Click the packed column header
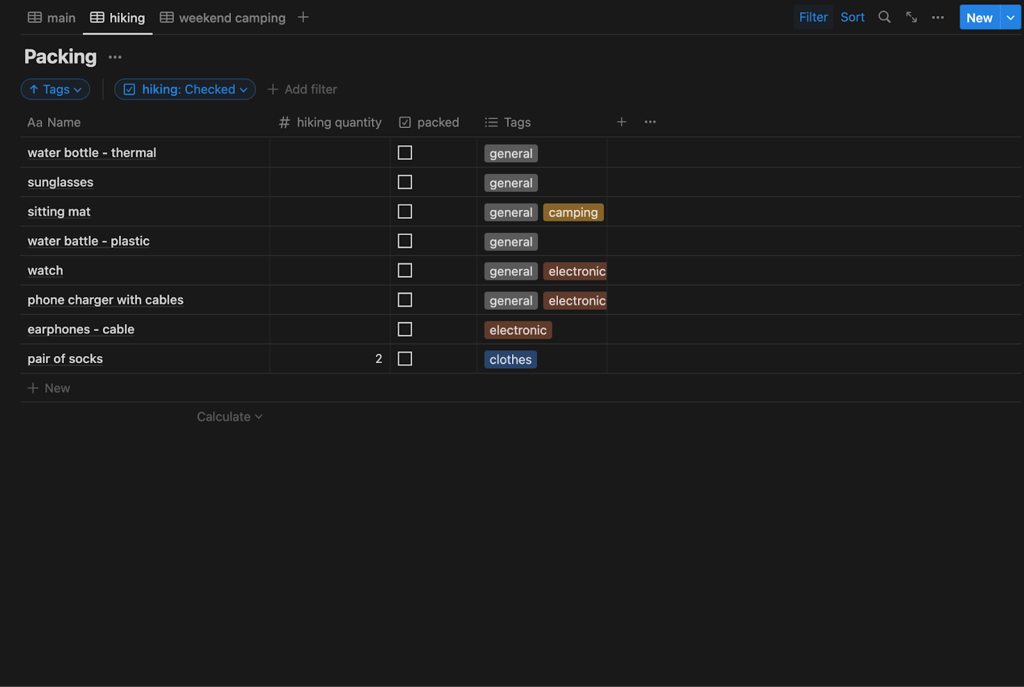Image resolution: width=1024 pixels, height=687 pixels. pos(429,123)
